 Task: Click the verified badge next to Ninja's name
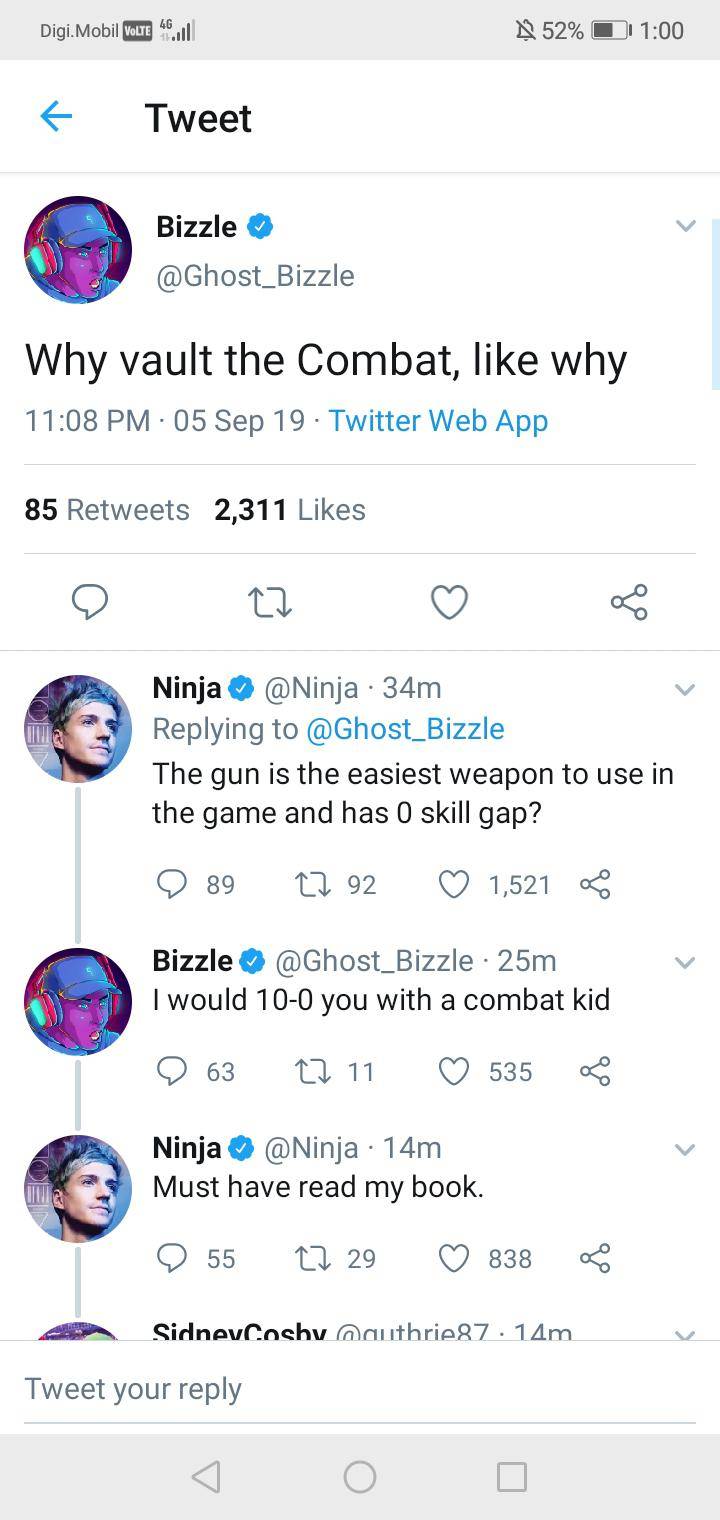click(x=241, y=688)
